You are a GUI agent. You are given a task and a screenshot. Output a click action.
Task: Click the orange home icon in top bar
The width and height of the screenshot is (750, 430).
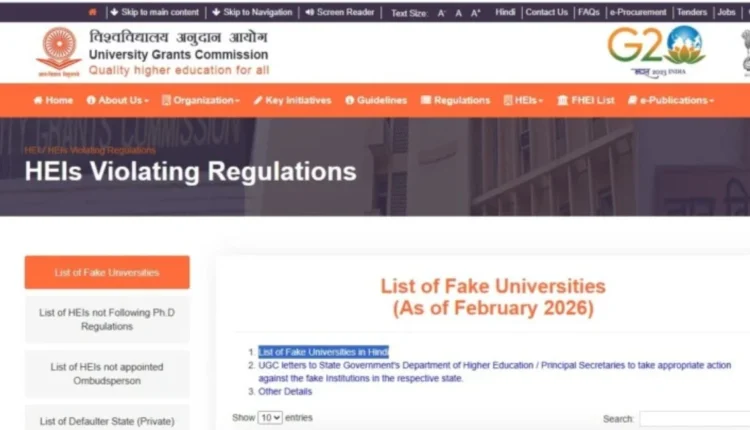[x=93, y=12]
